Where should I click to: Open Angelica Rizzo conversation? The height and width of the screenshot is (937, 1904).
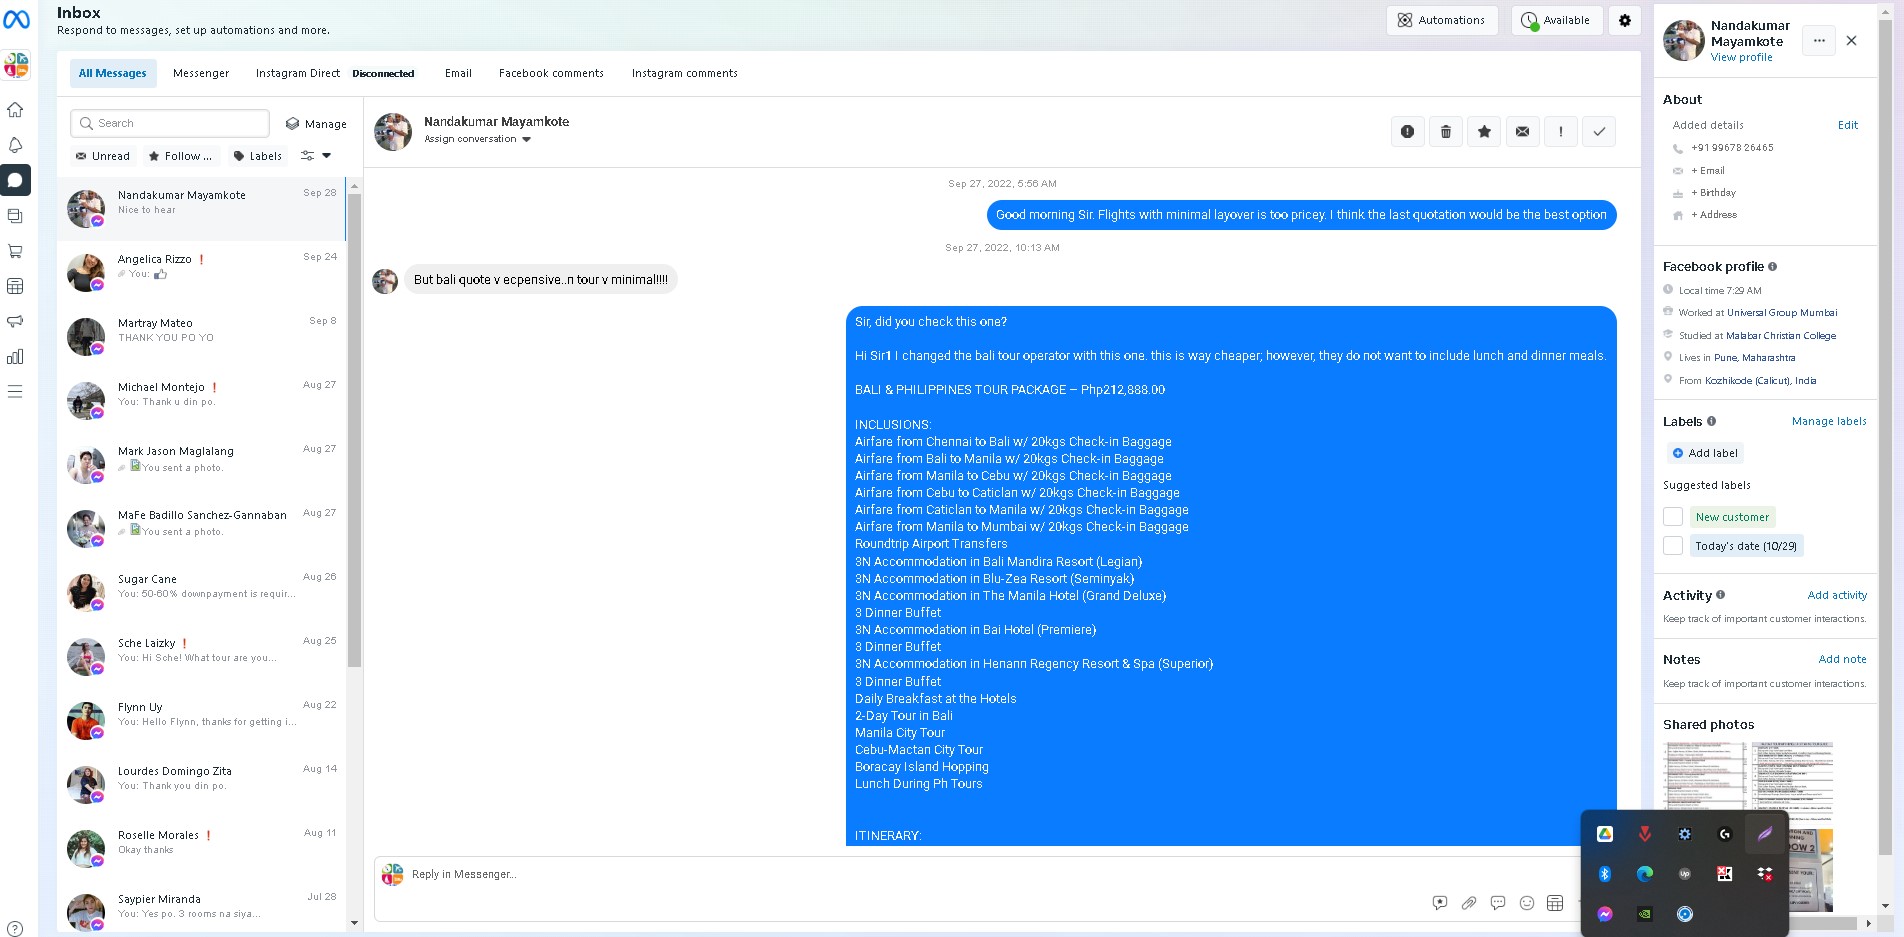(202, 272)
